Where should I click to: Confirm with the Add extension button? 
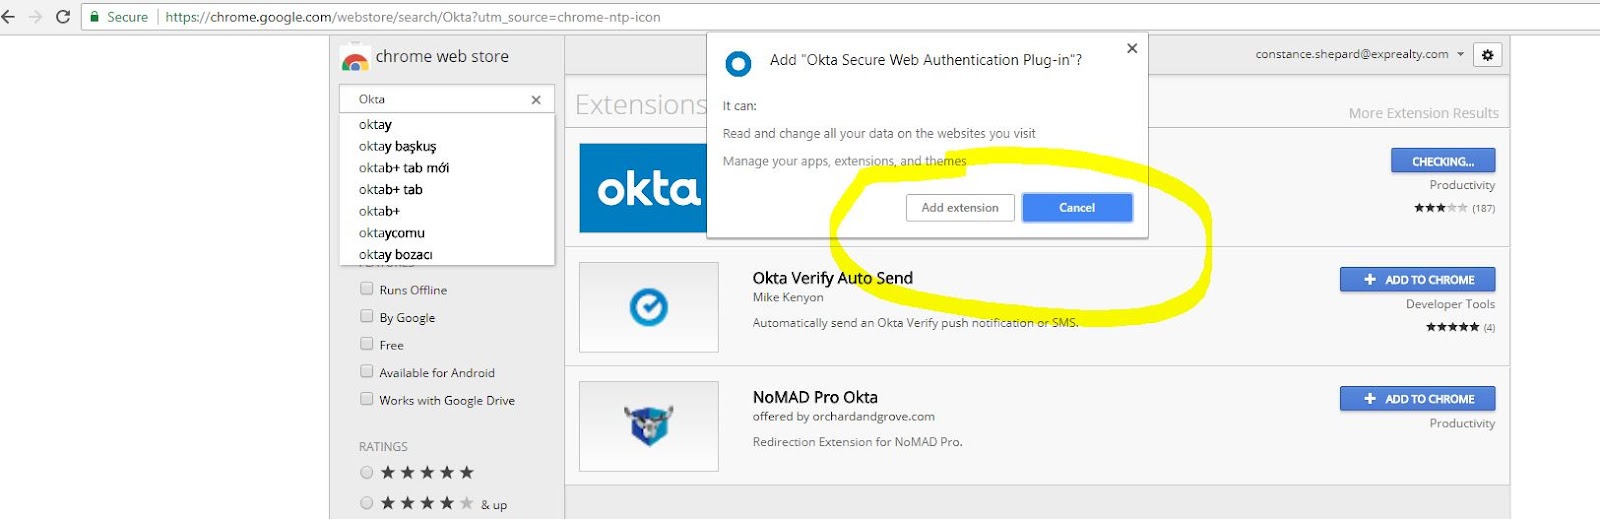960,207
